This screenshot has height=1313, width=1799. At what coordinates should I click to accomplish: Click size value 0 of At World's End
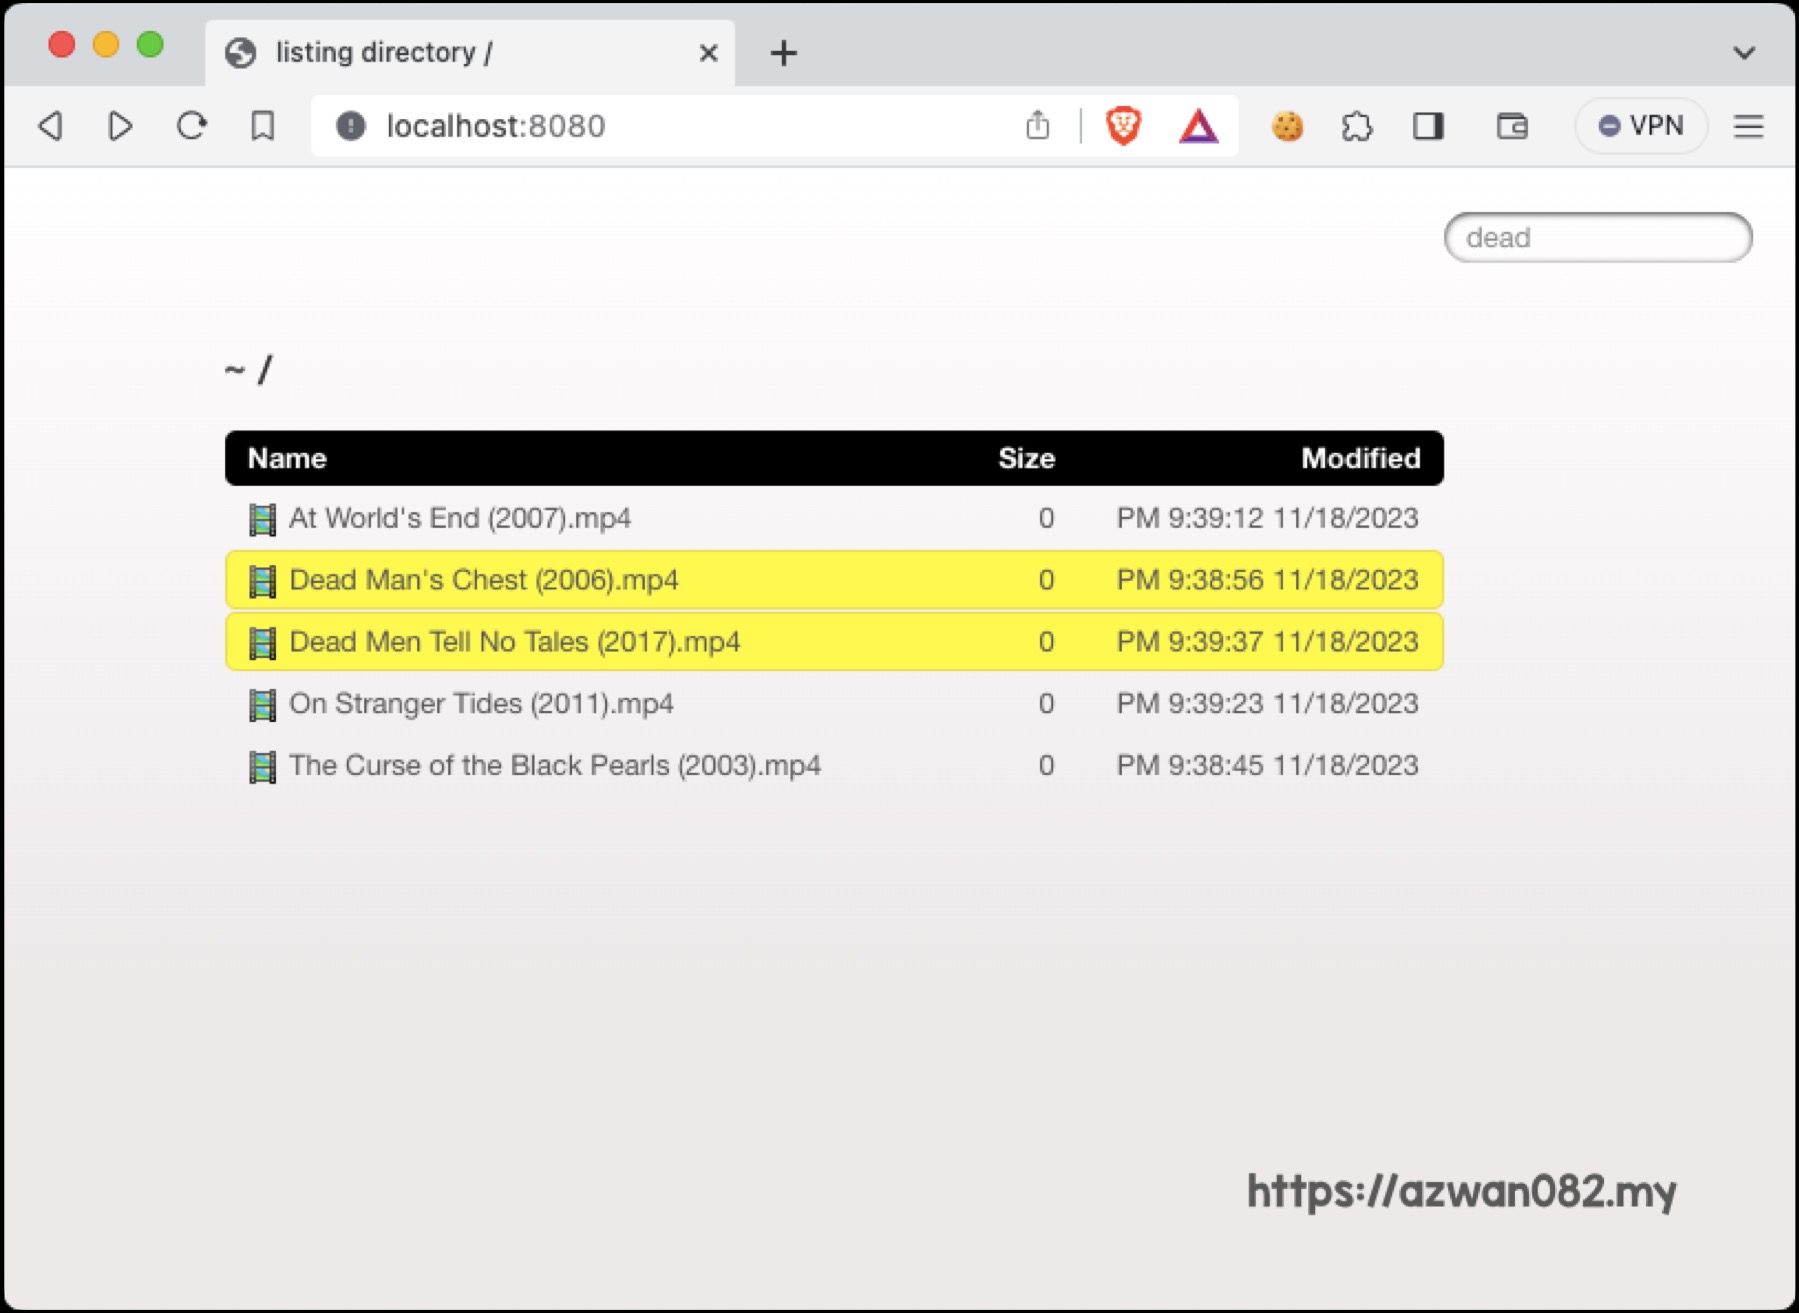click(1046, 518)
